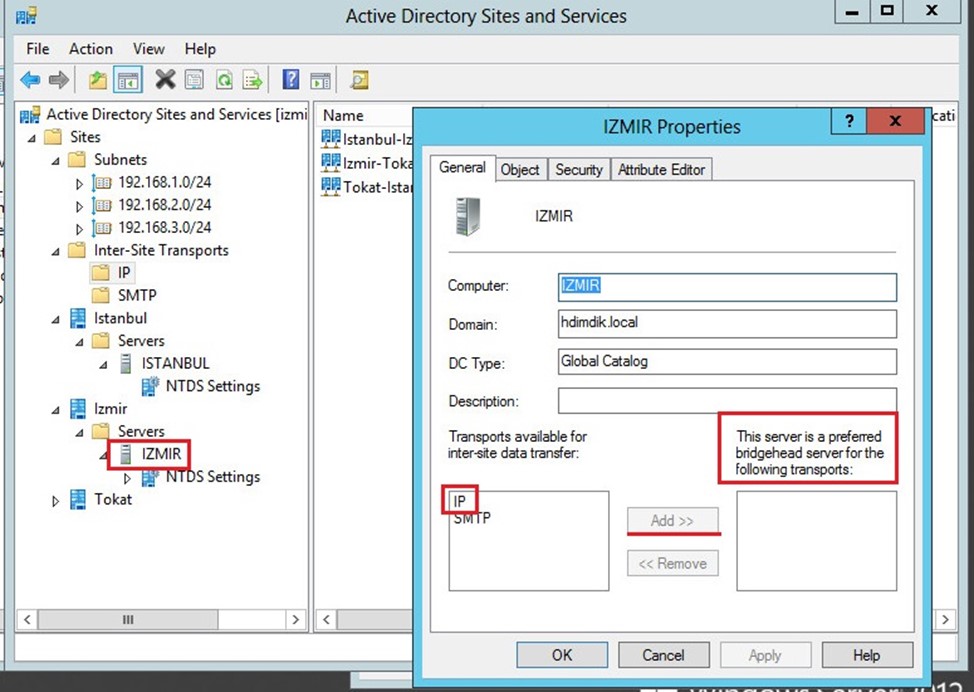Click the Domain field showing hdimdik.local
This screenshot has height=692, width=974.
(x=727, y=324)
